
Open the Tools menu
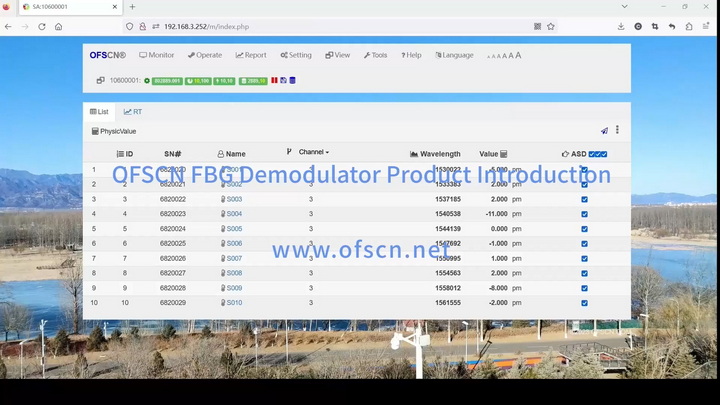[x=376, y=55]
